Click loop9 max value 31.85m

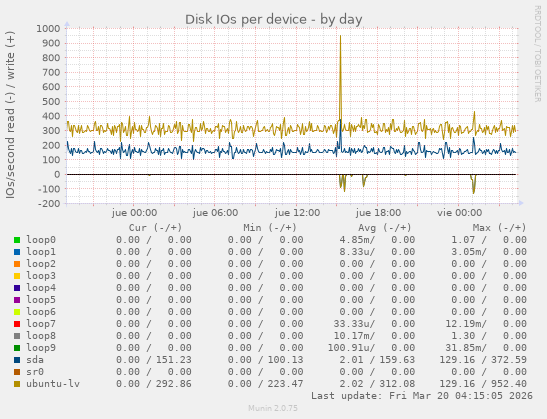(x=463, y=348)
